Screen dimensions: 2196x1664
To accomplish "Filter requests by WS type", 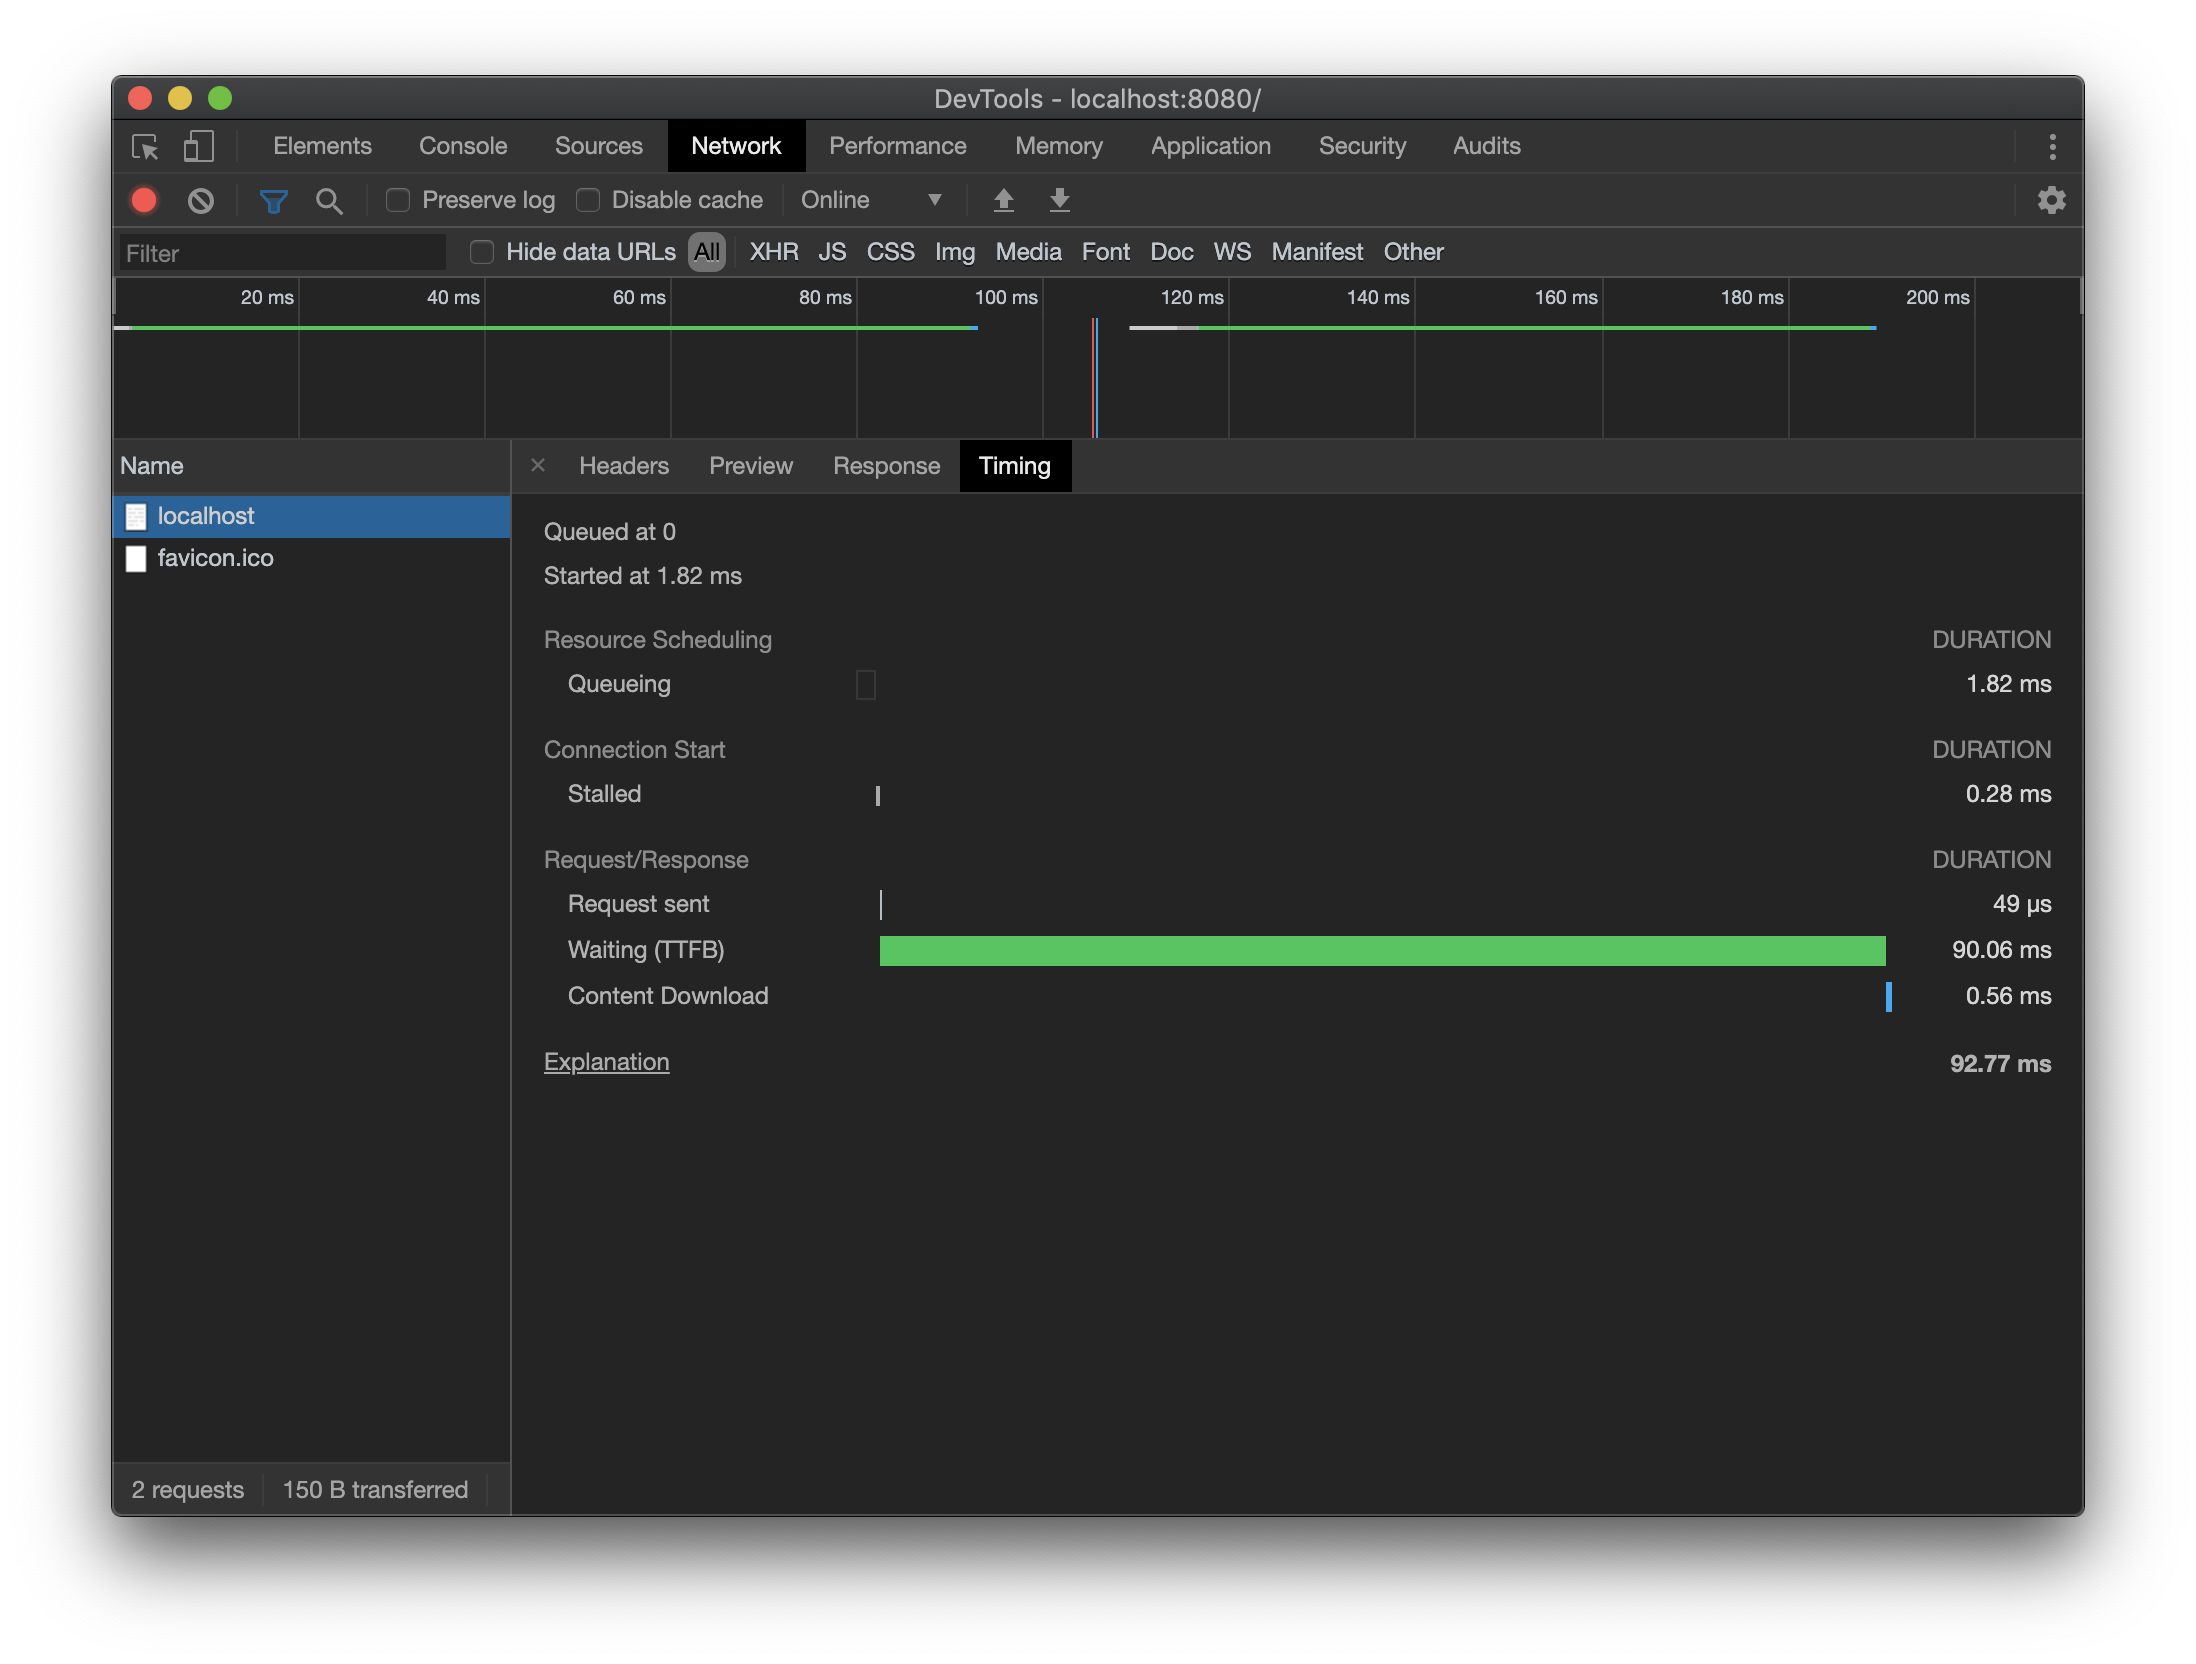I will click(x=1232, y=252).
